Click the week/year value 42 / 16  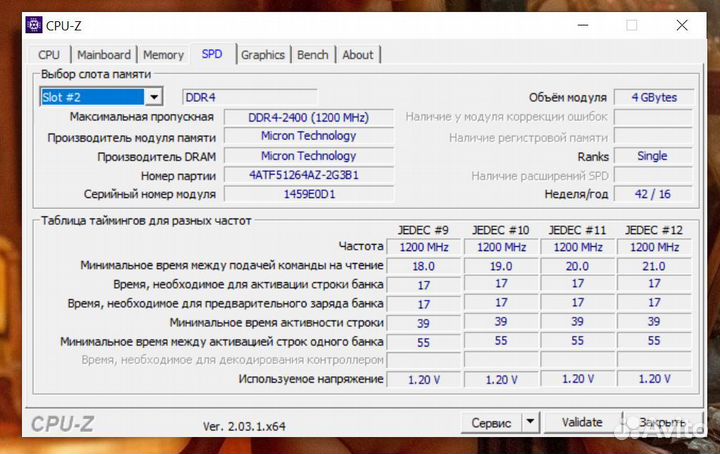(652, 194)
